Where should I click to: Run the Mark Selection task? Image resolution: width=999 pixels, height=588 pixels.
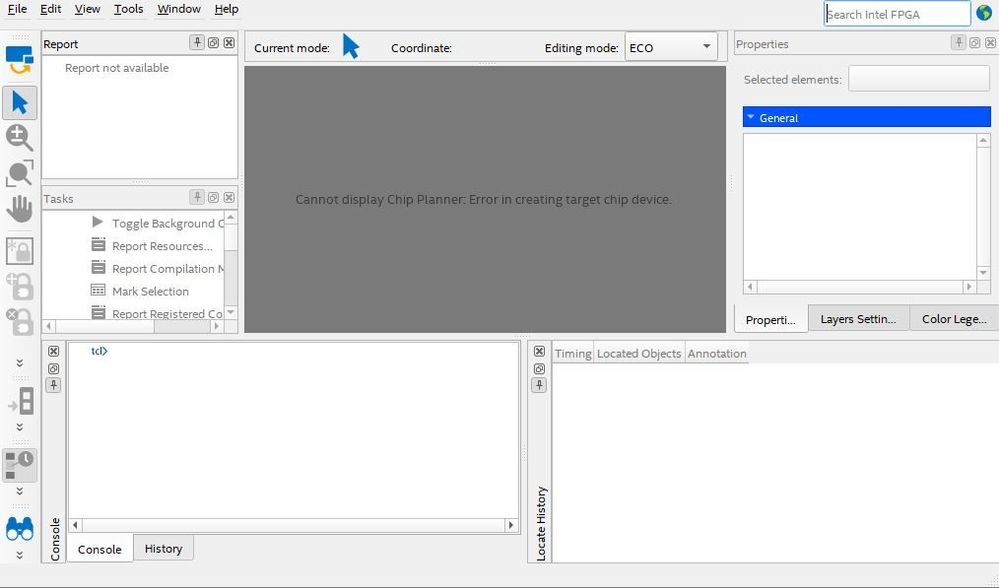(x=150, y=291)
